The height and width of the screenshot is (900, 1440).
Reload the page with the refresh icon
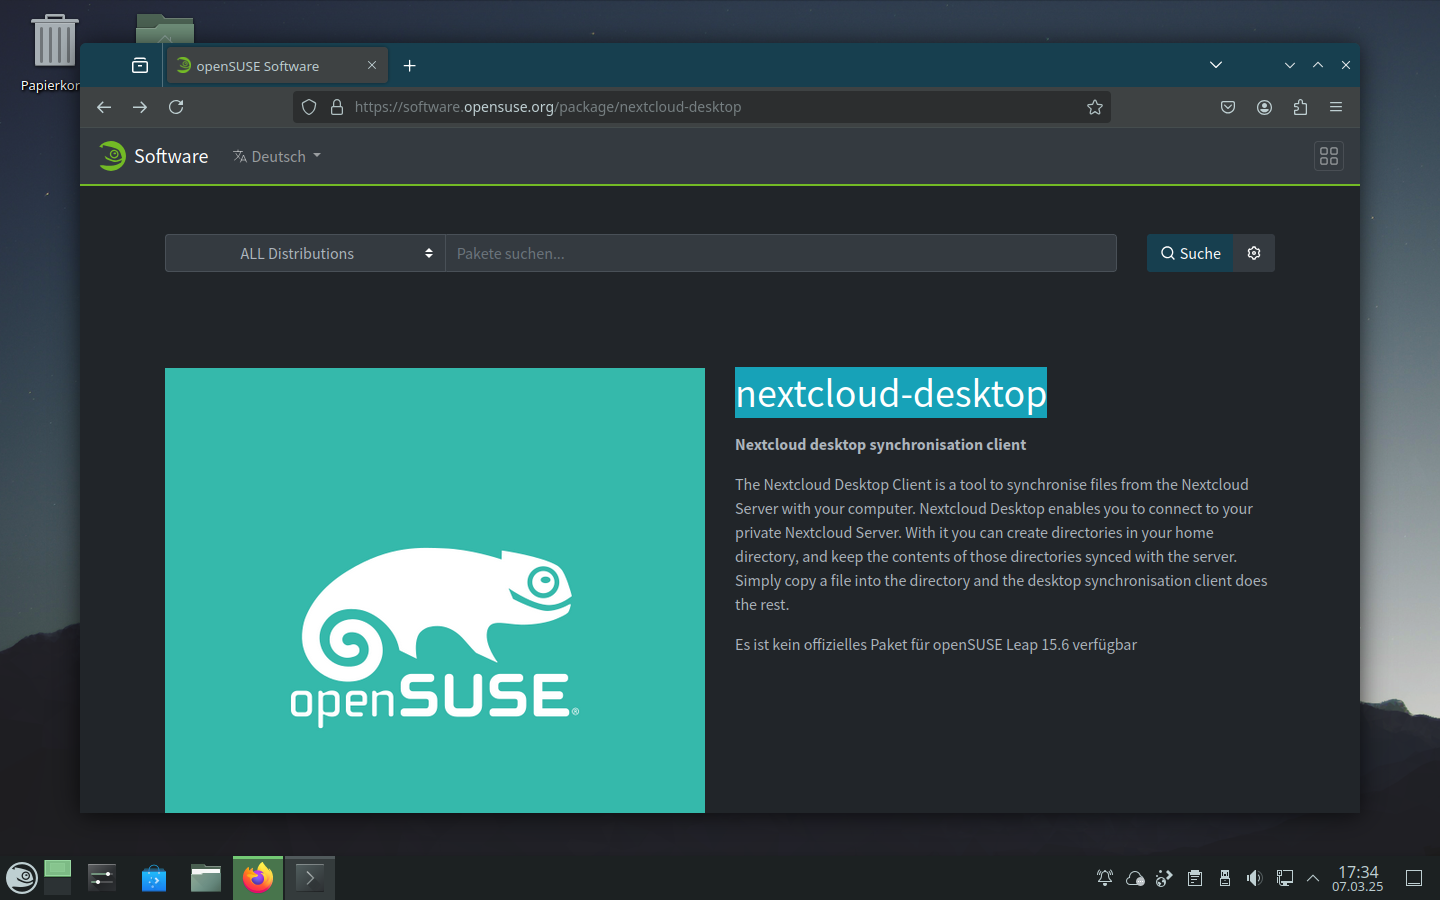tap(176, 107)
